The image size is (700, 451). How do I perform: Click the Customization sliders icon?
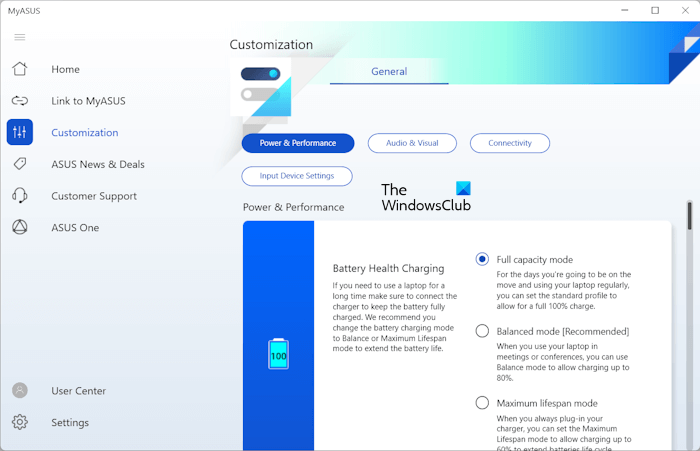[20, 132]
